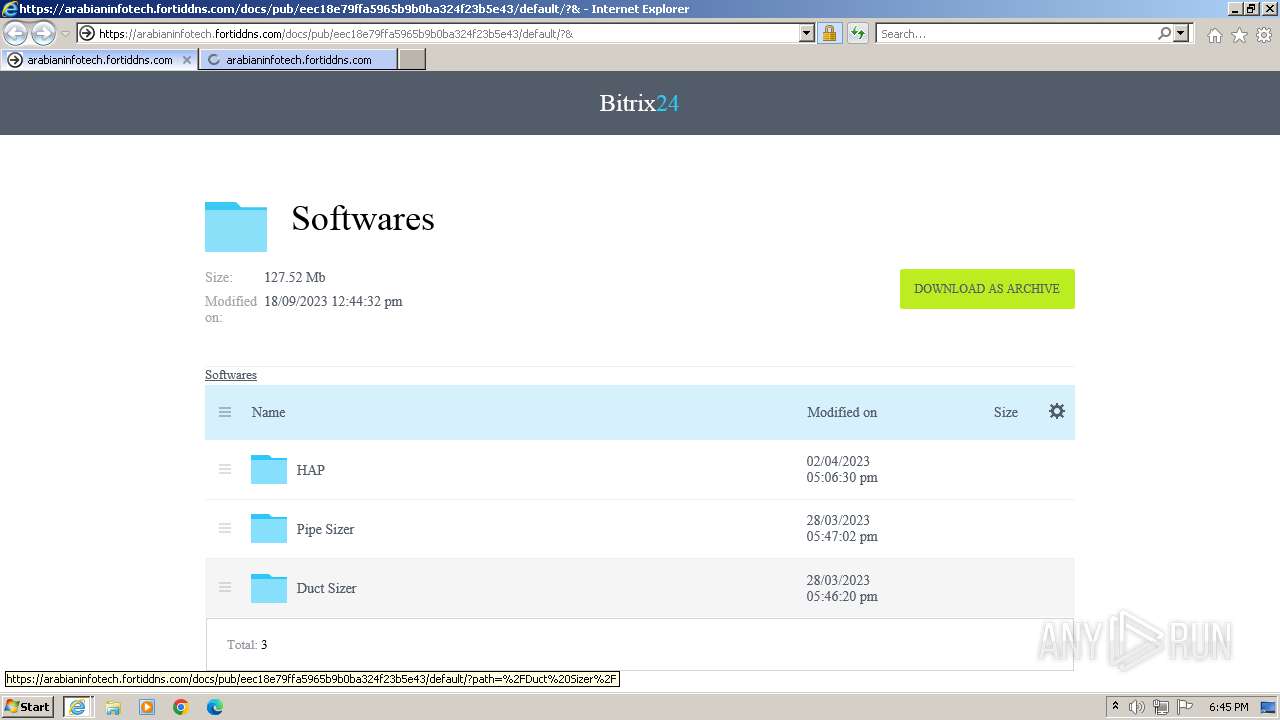This screenshot has width=1280, height=720.
Task: Show hidden system tray icons arrow
Action: coord(1115,707)
